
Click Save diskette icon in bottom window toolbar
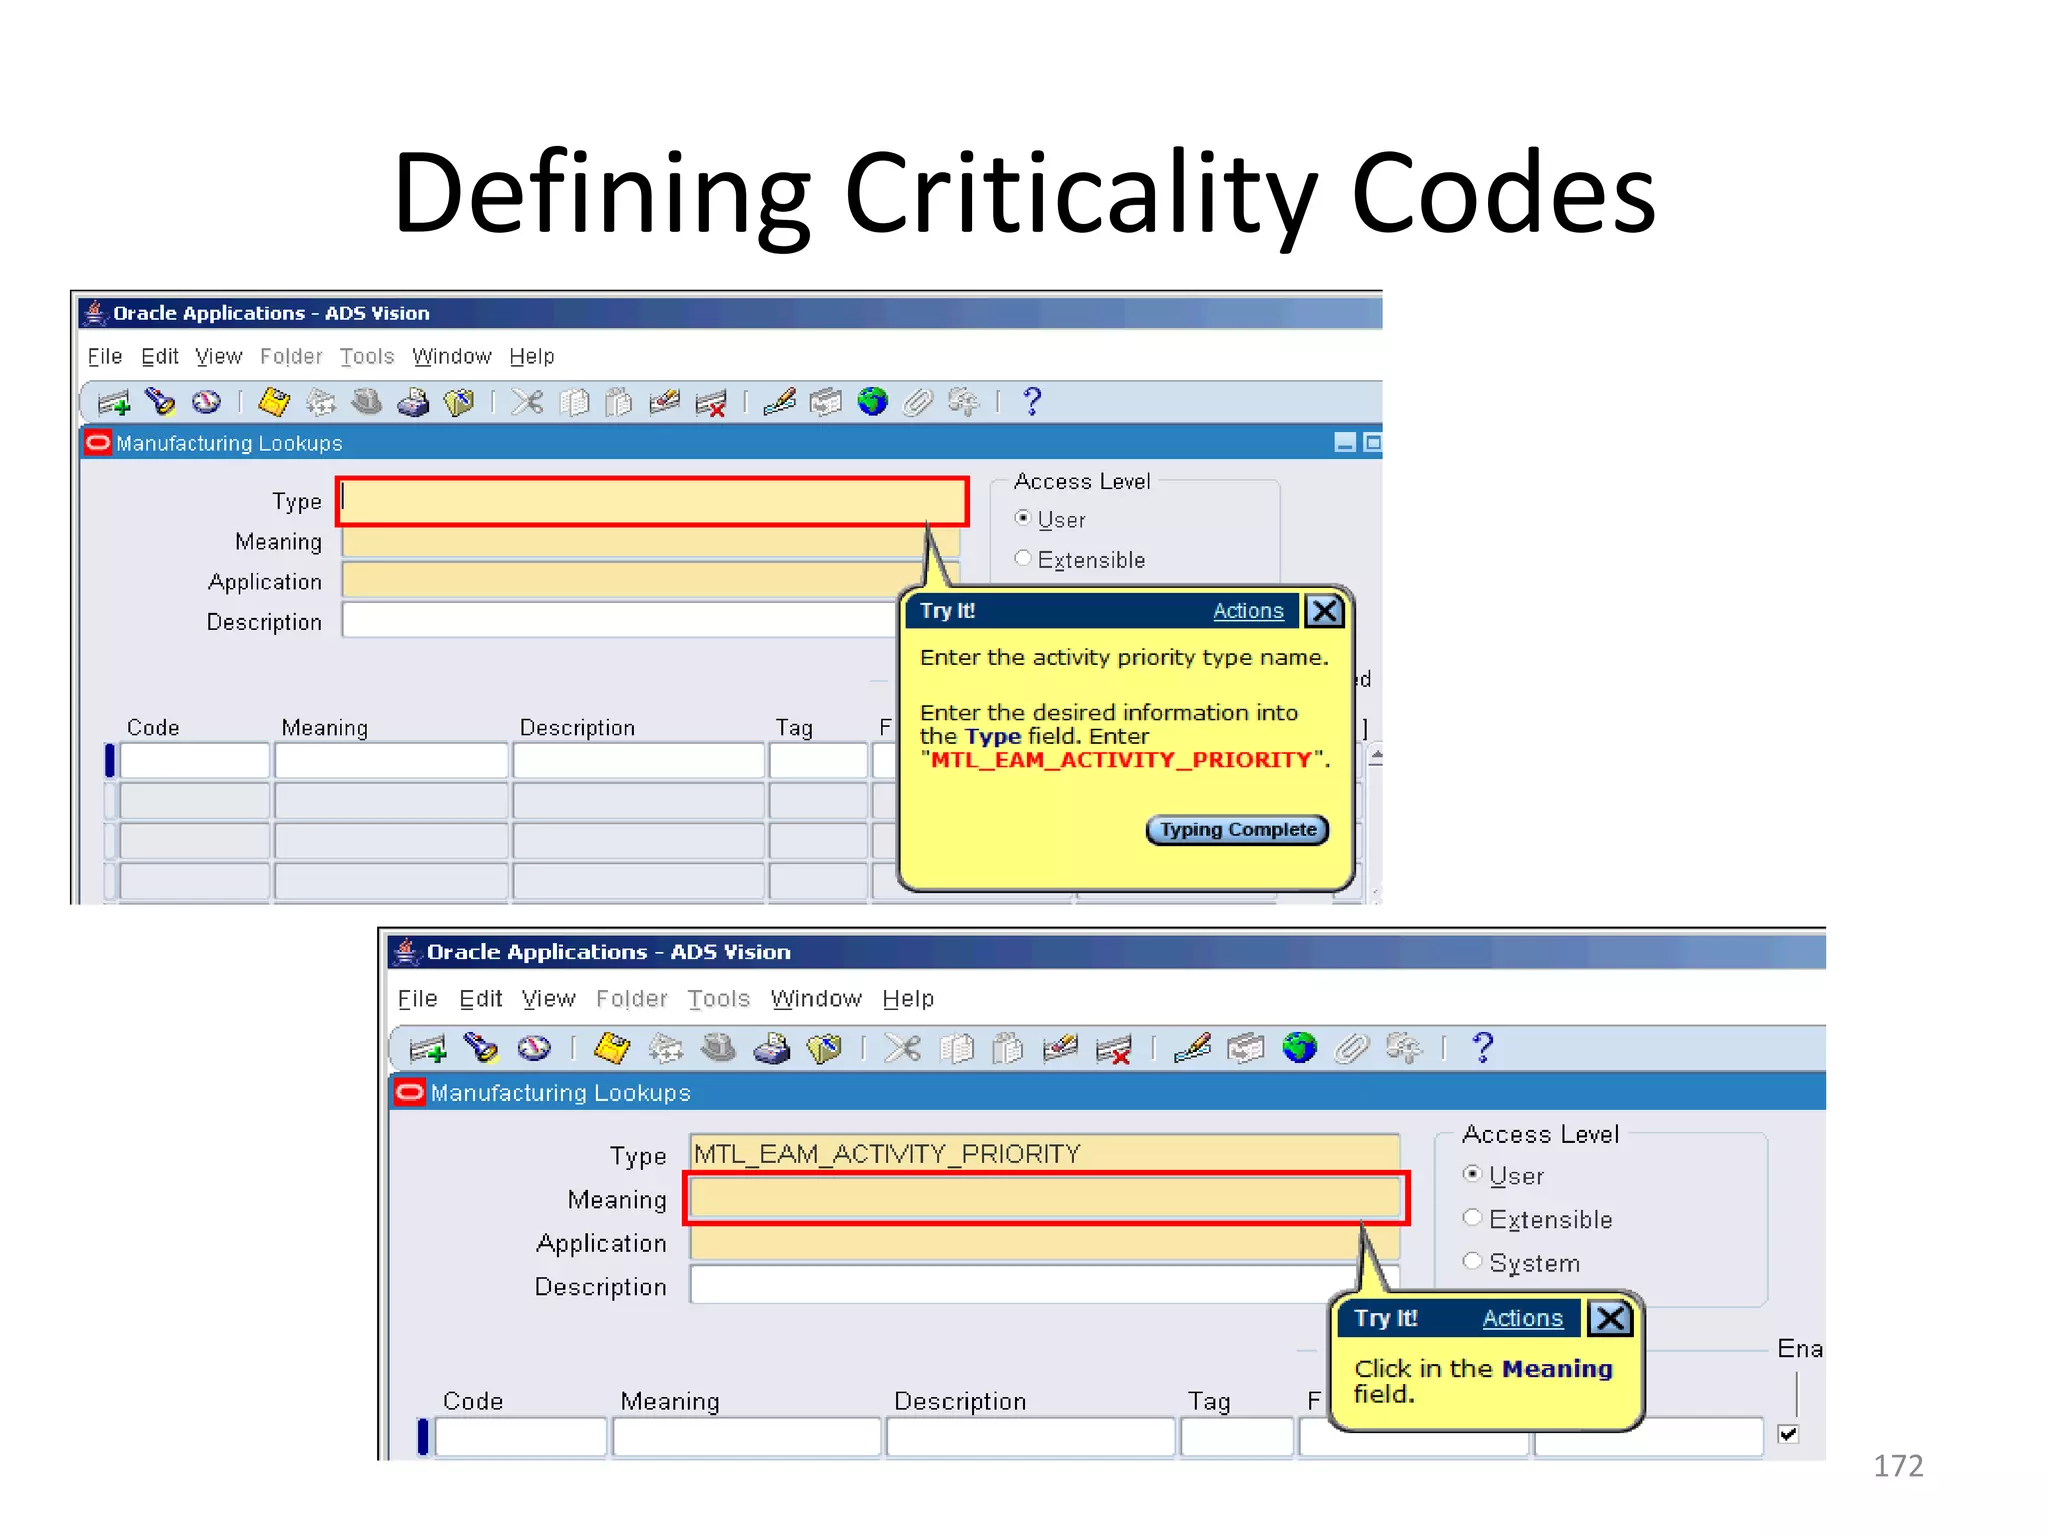pyautogui.click(x=612, y=1048)
